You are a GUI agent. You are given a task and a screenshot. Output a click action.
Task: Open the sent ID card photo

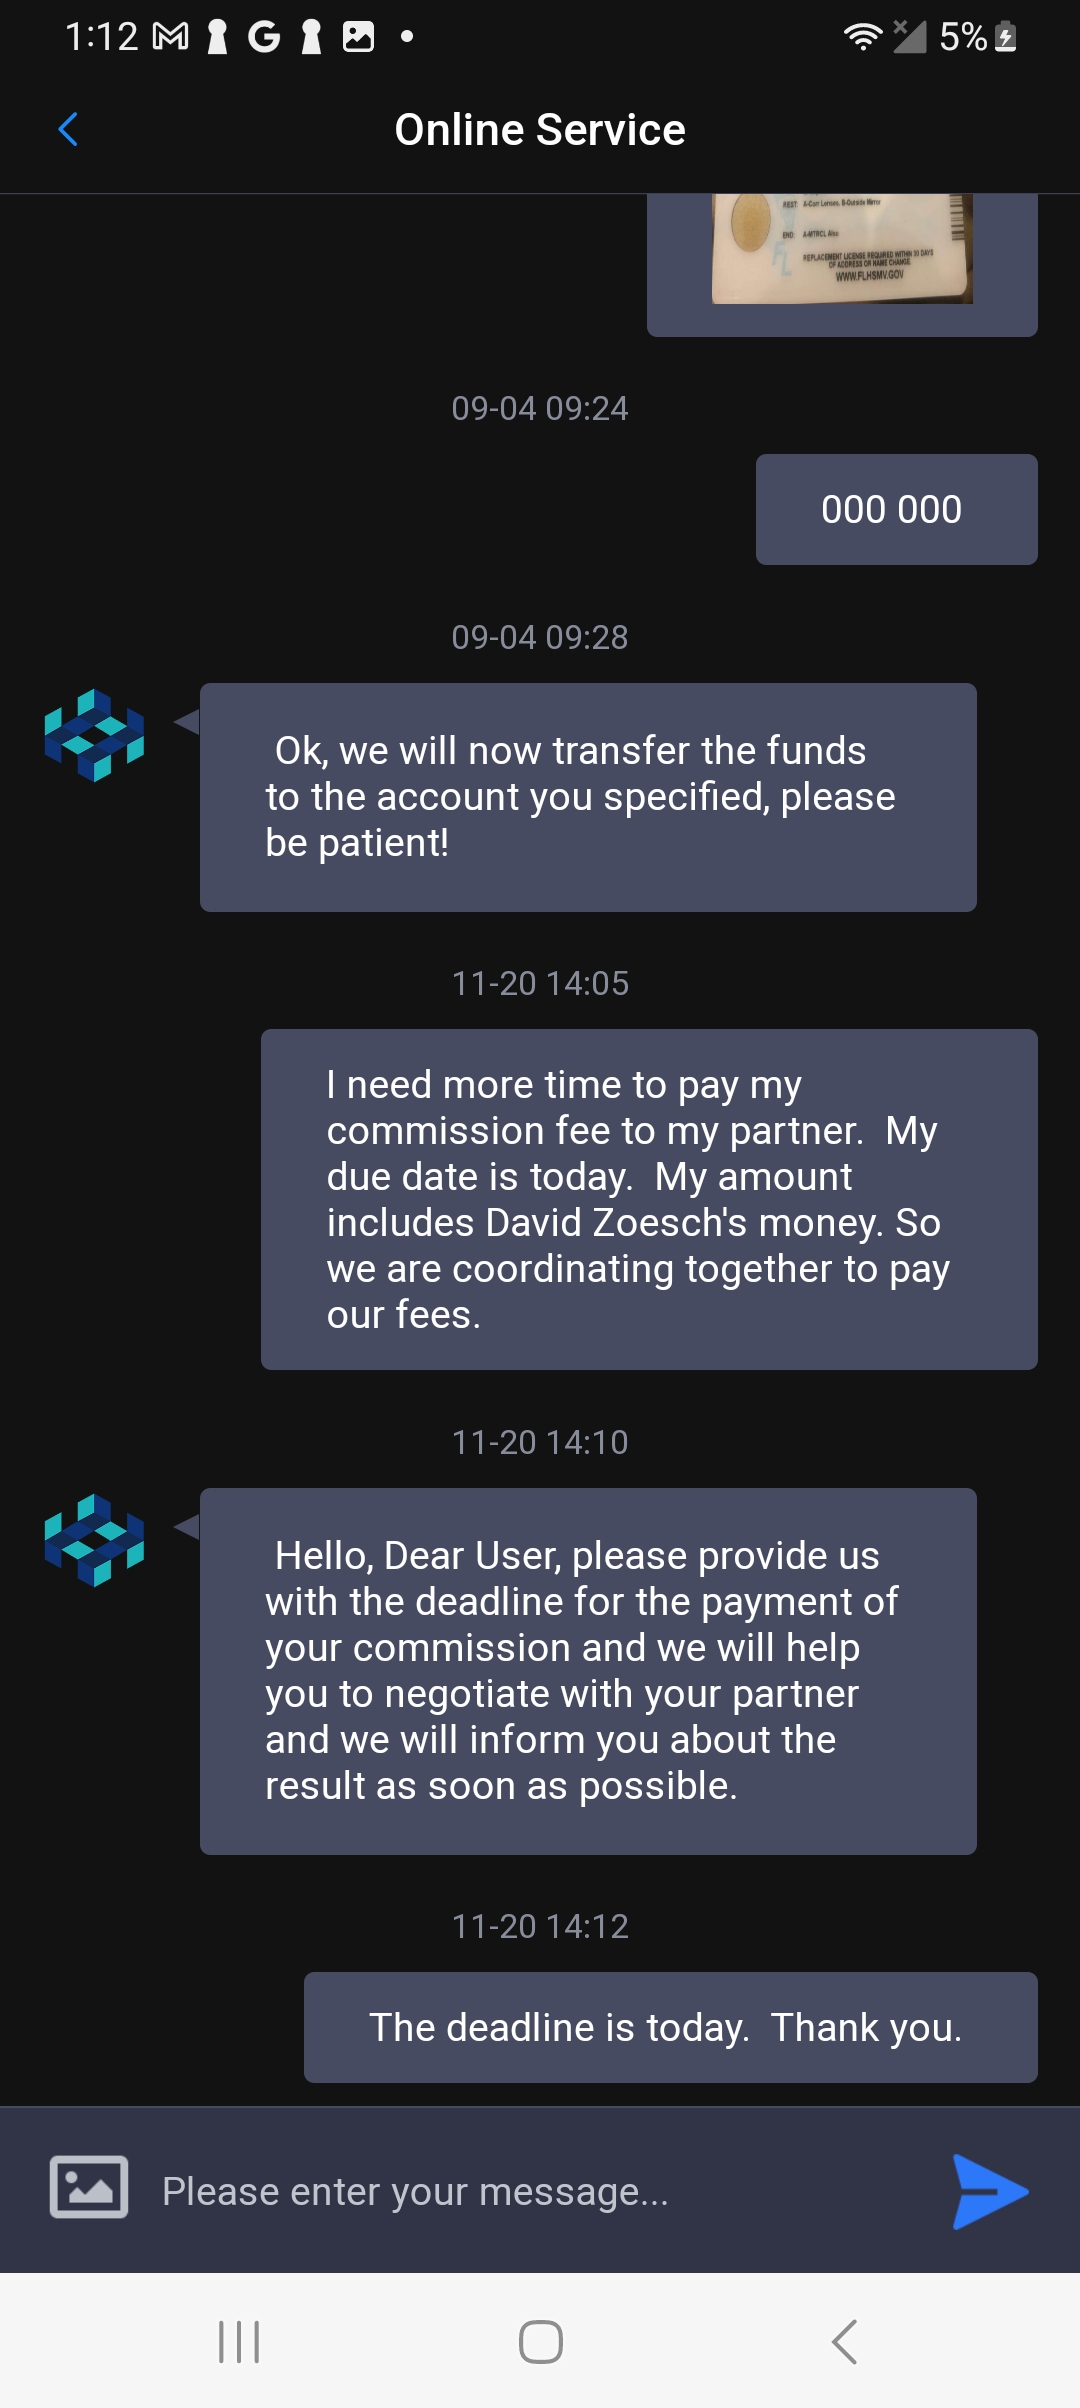[842, 250]
